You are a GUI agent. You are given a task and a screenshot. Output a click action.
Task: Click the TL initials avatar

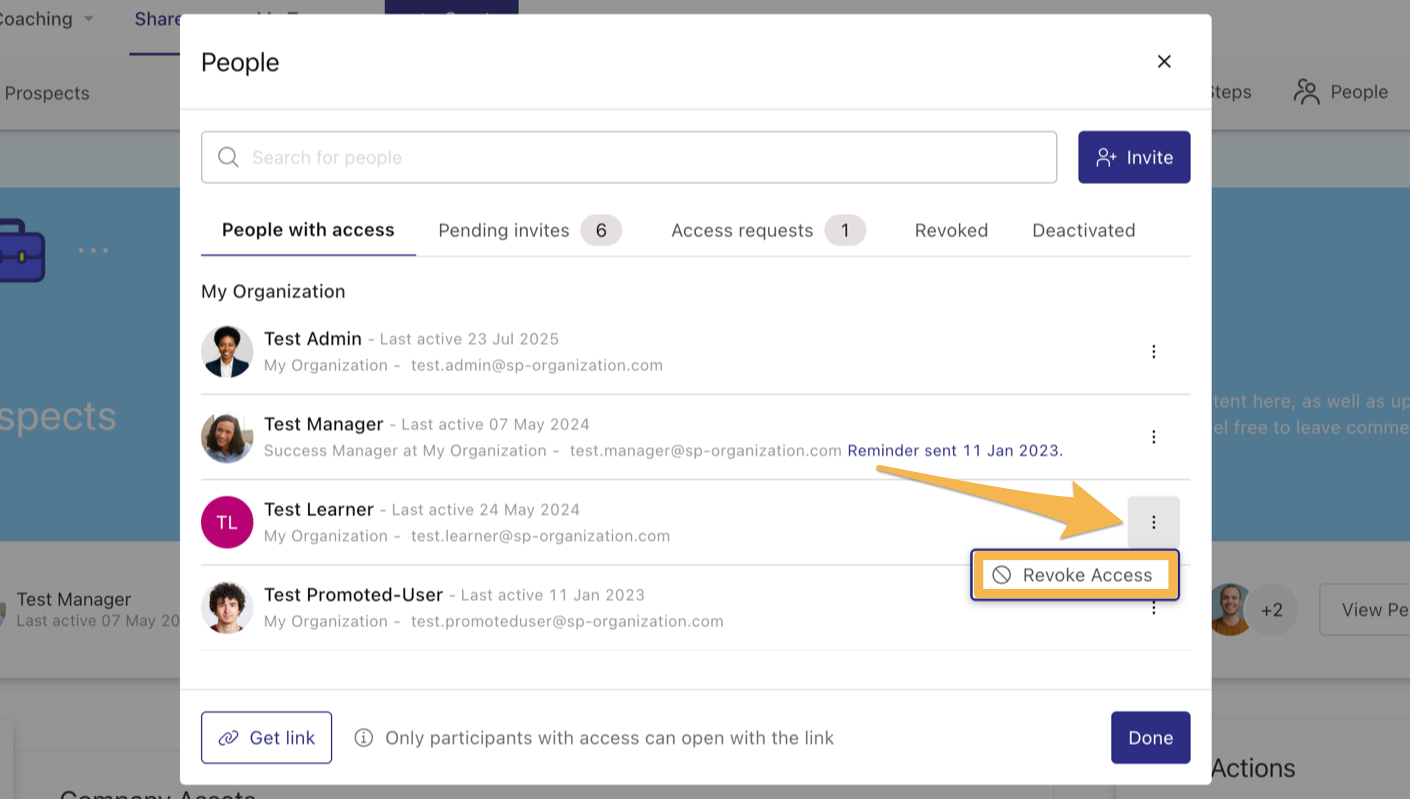[227, 522]
